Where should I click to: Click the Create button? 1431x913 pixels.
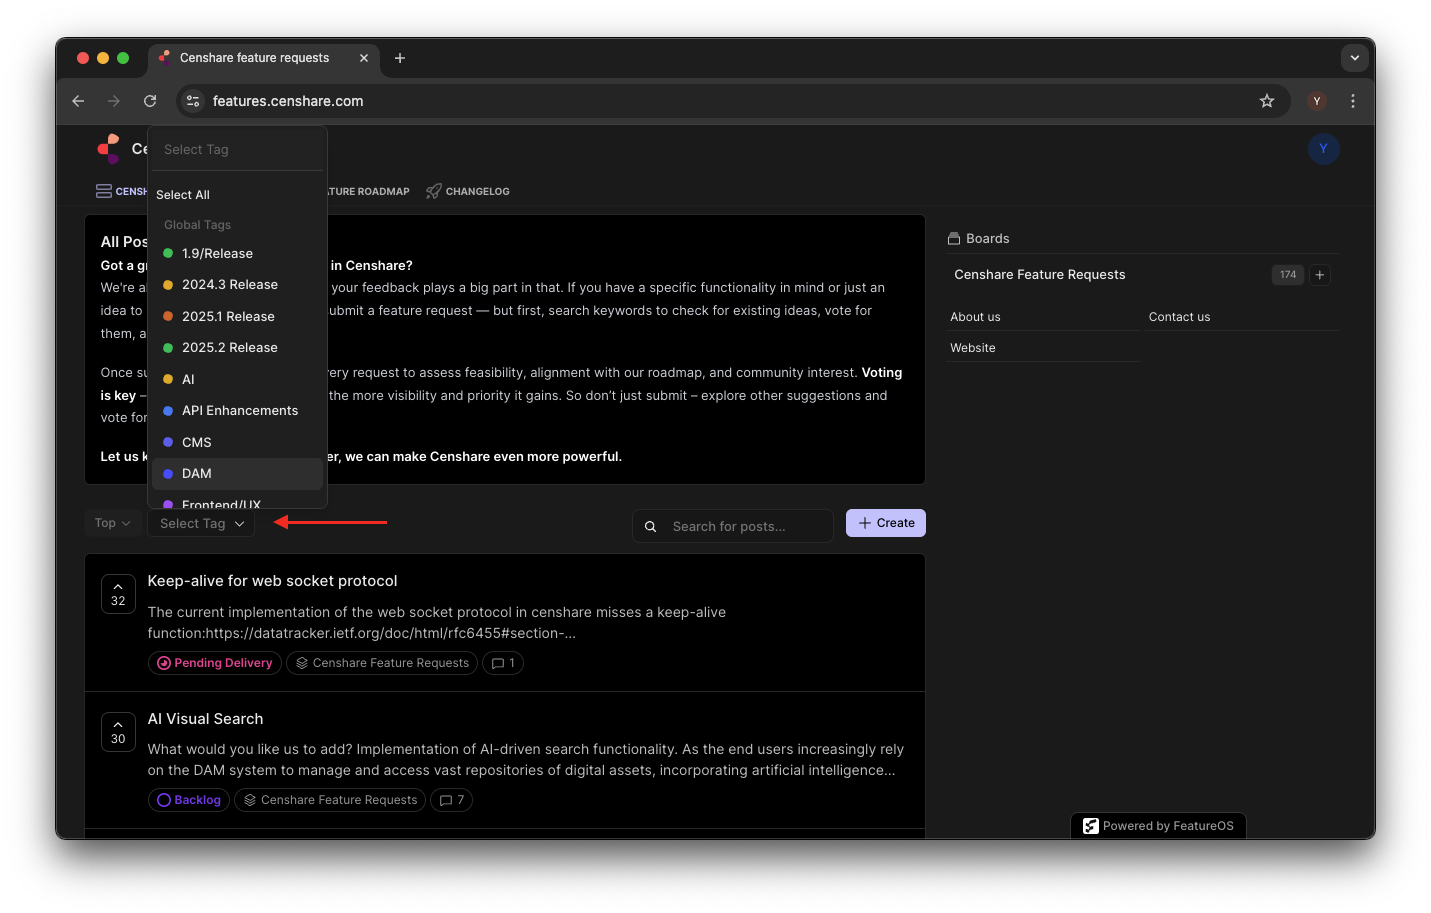885,522
